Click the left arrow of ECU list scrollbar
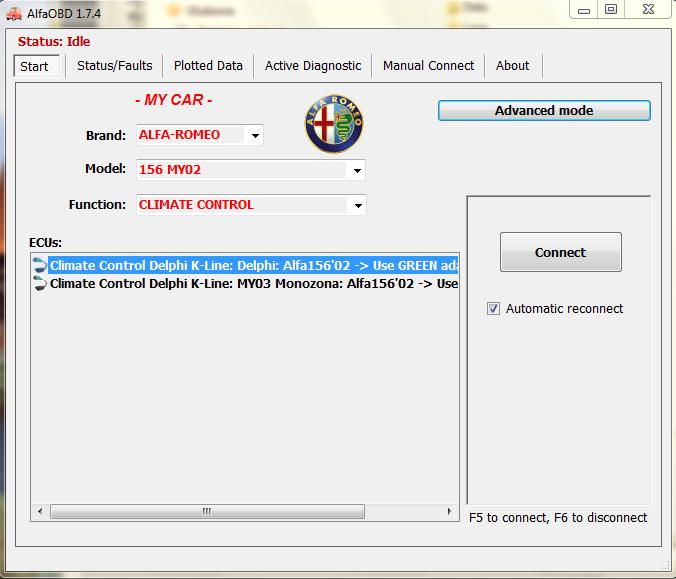The image size is (676, 579). coord(40,511)
